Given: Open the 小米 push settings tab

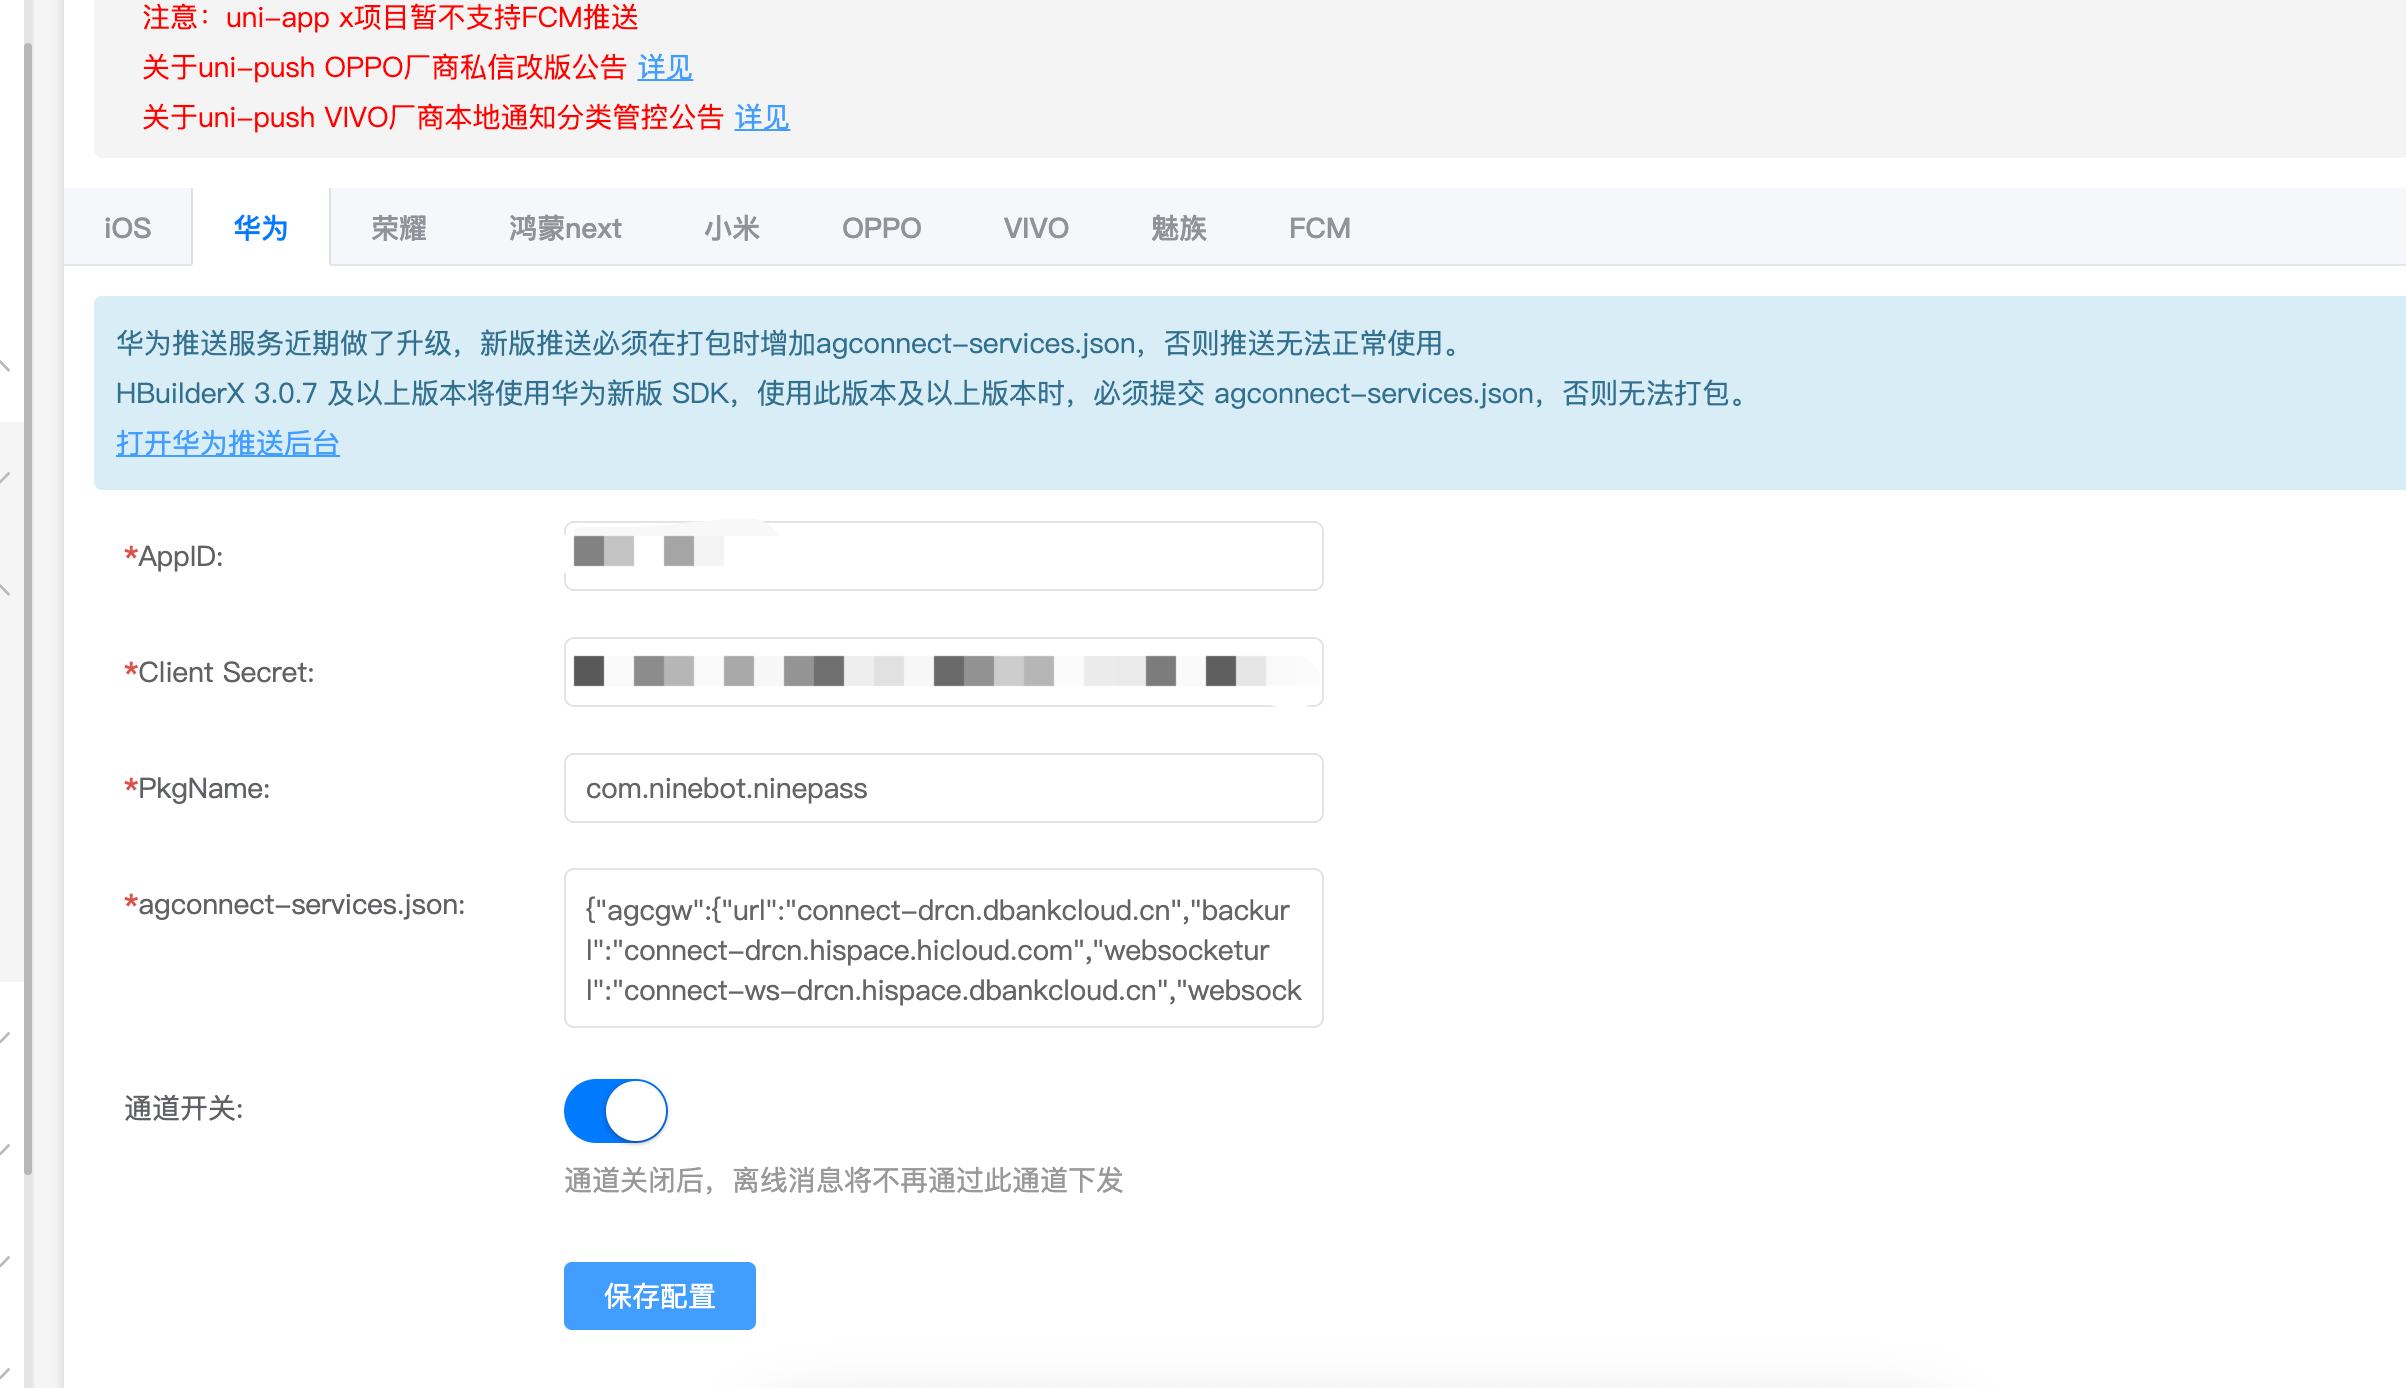Looking at the screenshot, I should coord(731,228).
